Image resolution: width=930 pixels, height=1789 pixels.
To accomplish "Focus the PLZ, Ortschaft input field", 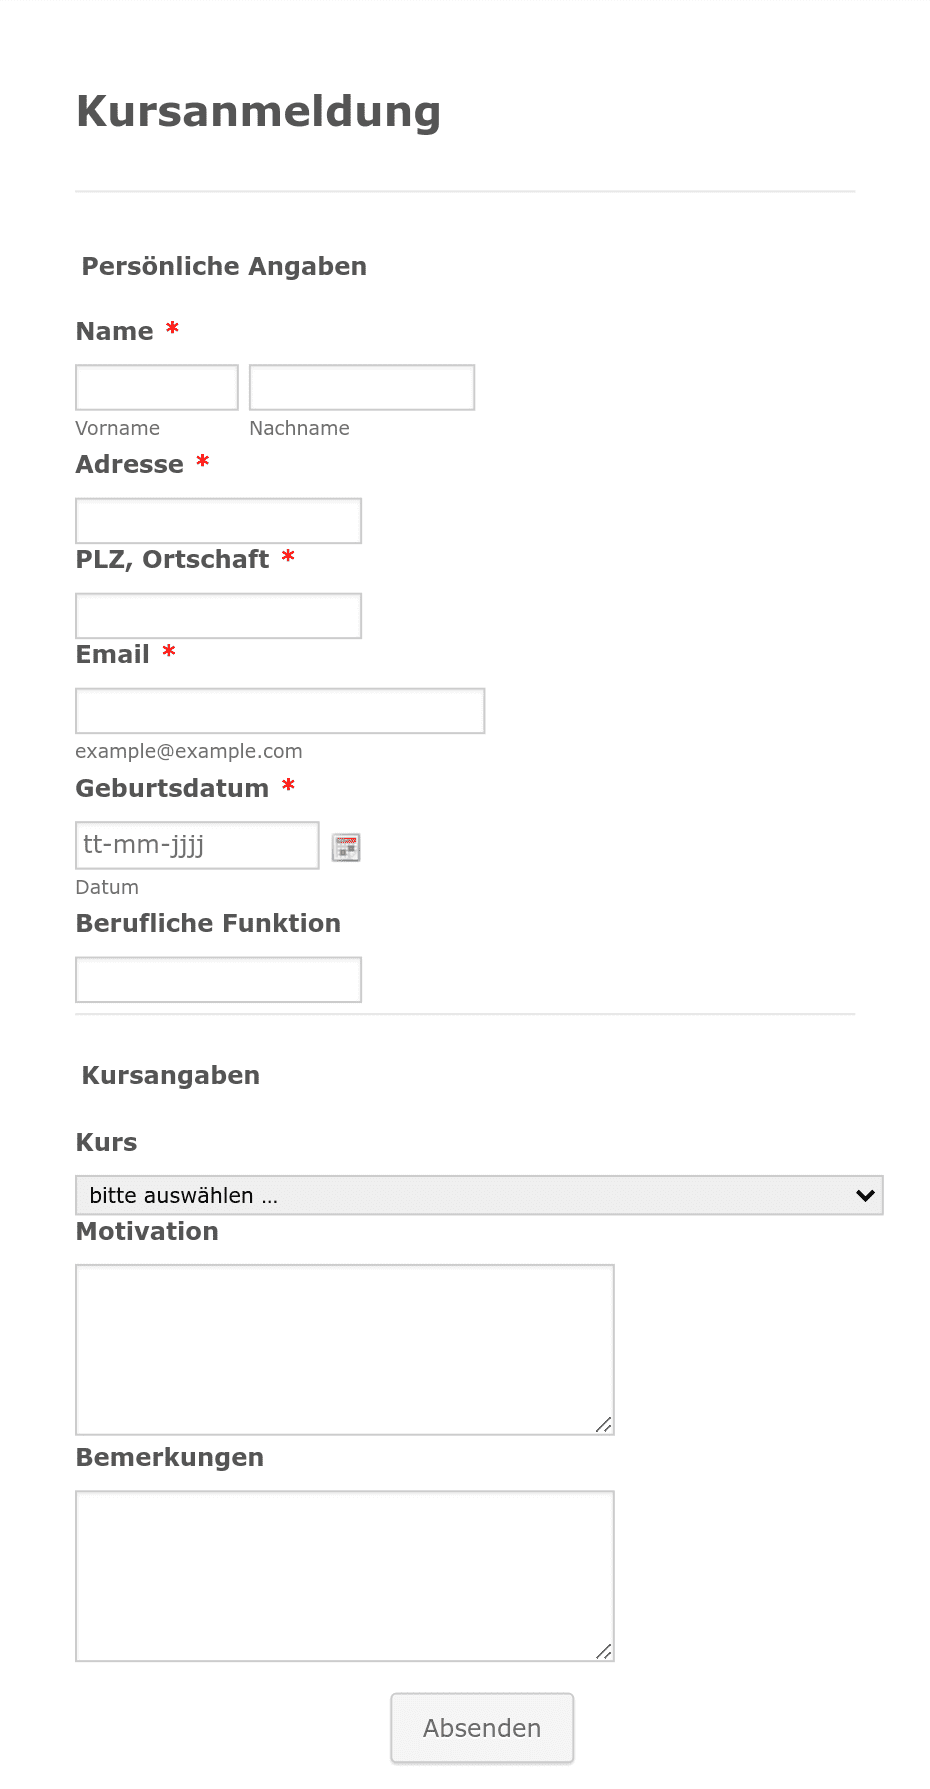I will [218, 616].
